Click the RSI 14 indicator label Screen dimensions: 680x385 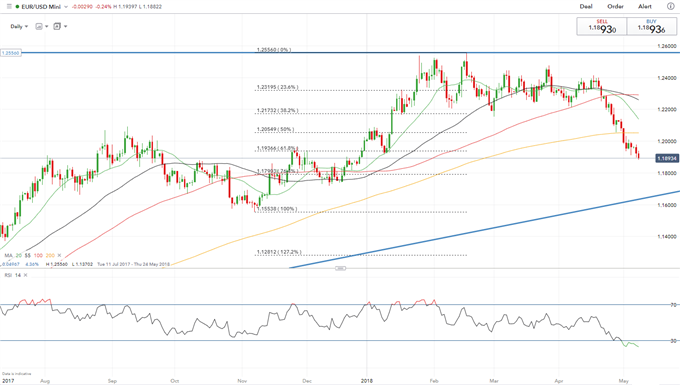coord(13,275)
